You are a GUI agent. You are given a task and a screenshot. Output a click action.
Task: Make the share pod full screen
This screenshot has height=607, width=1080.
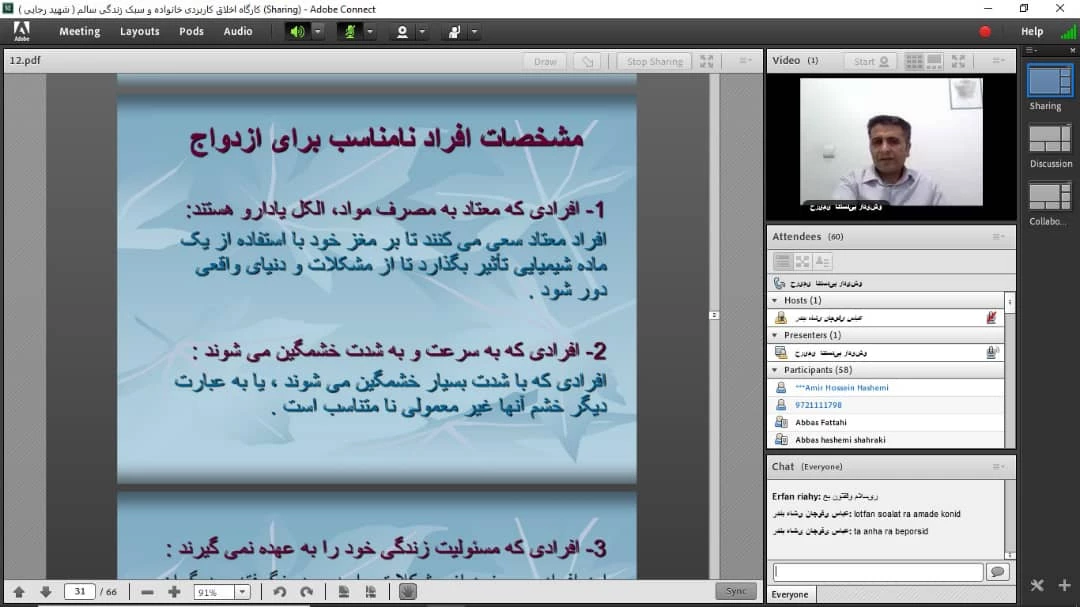[707, 61]
